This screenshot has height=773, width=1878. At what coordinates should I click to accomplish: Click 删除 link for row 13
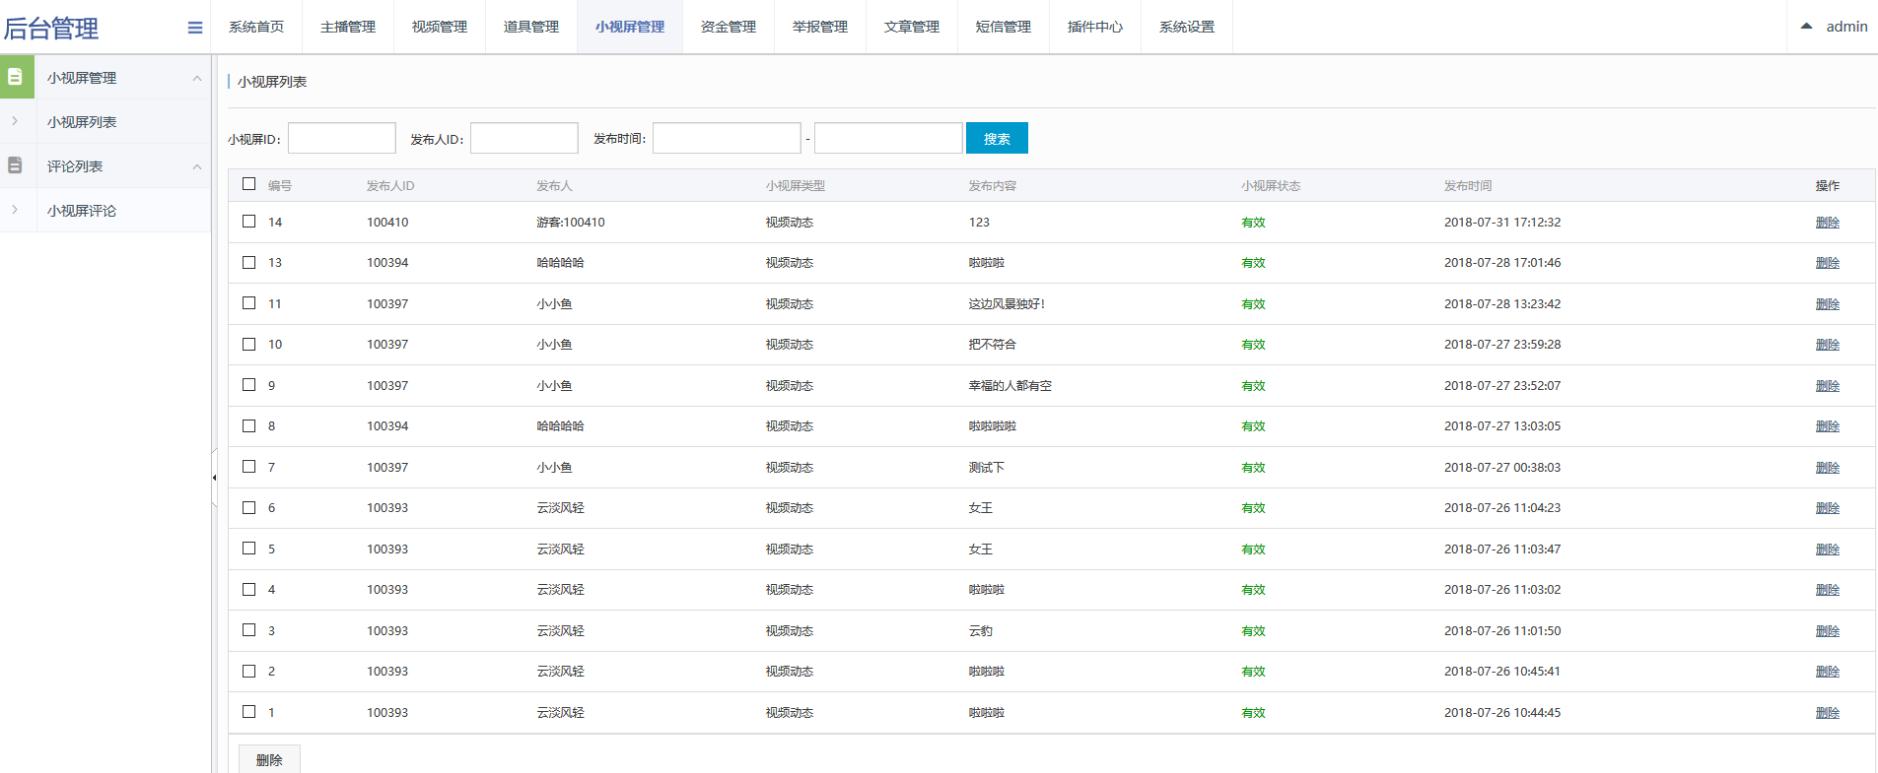click(1827, 263)
